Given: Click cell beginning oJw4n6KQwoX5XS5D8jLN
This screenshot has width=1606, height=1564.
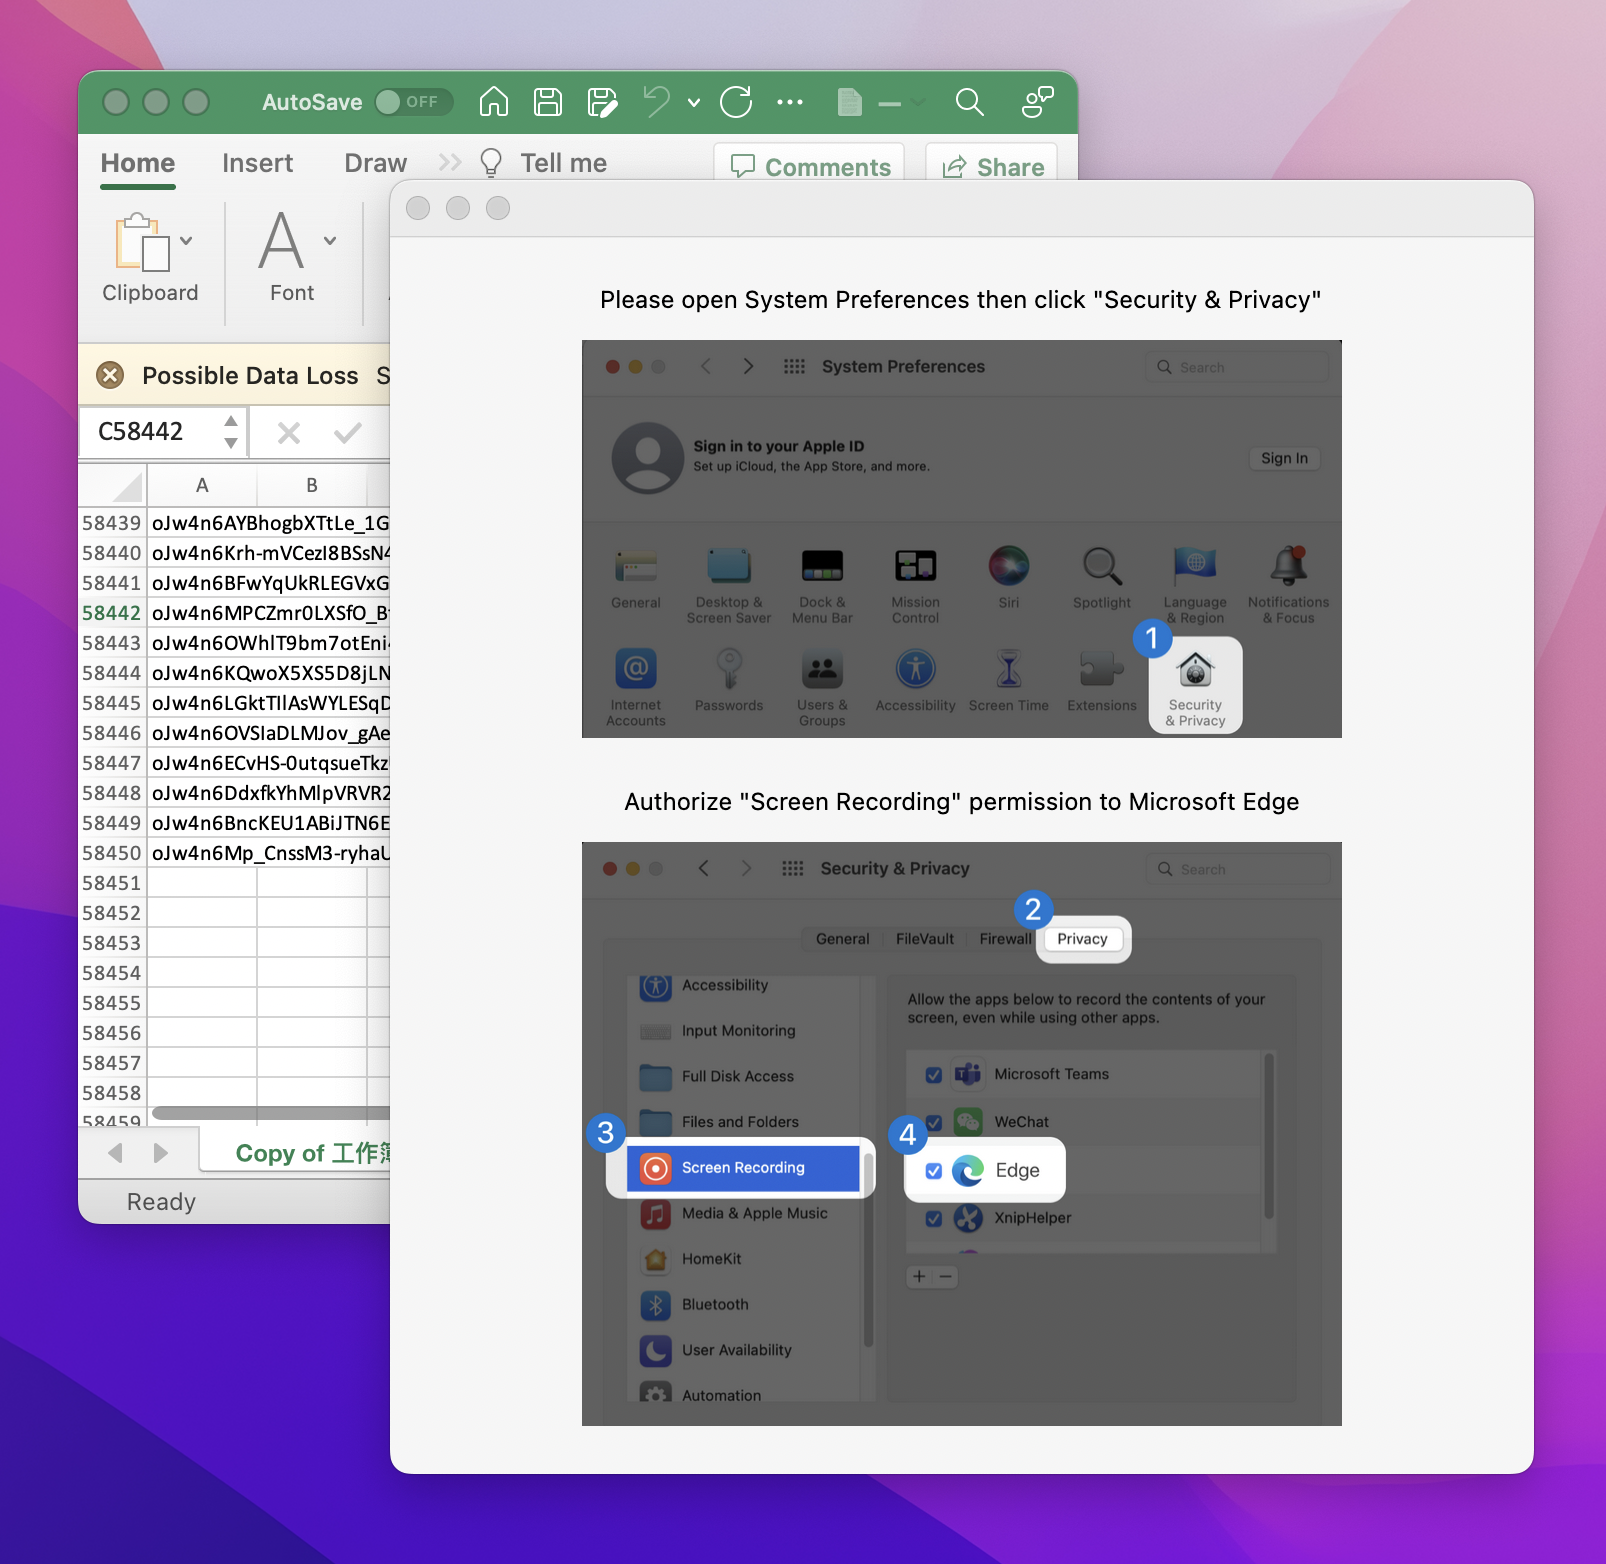Looking at the screenshot, I should [269, 673].
